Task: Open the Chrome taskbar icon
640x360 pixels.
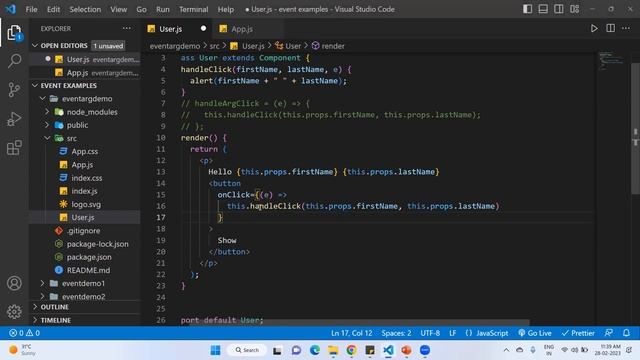Action: 351,350
